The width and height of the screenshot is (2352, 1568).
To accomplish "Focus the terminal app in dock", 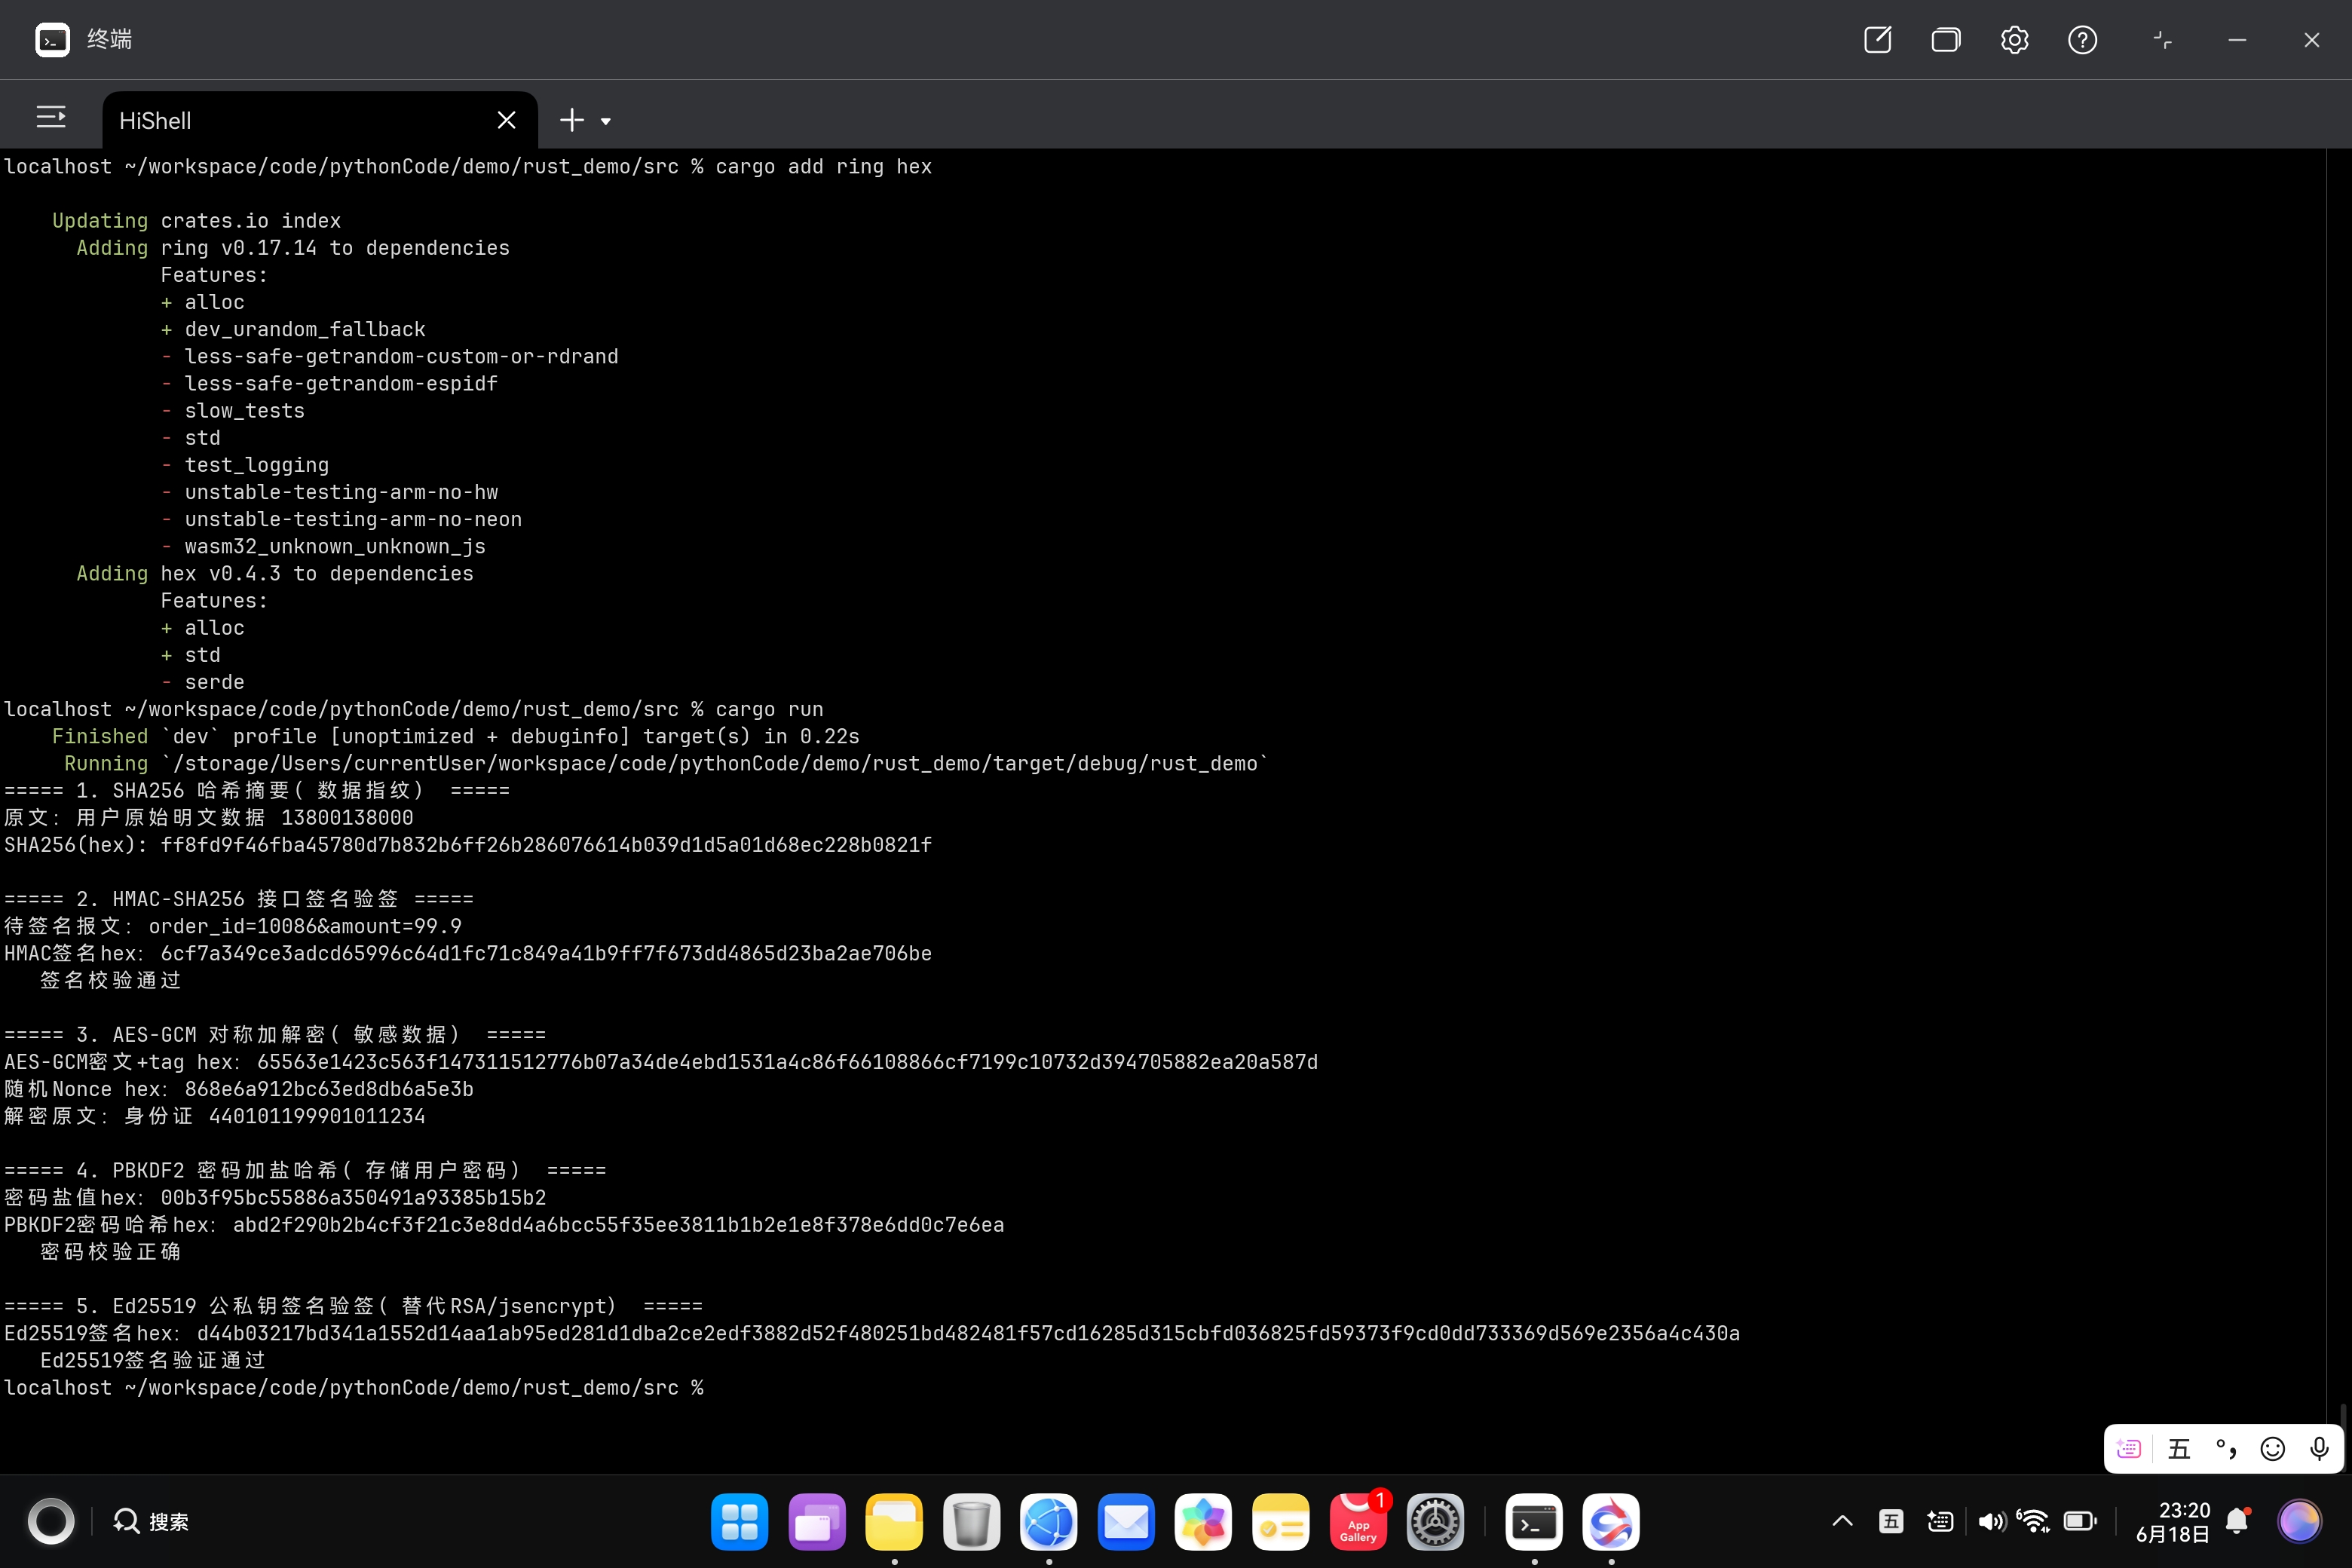I will (x=1534, y=1521).
